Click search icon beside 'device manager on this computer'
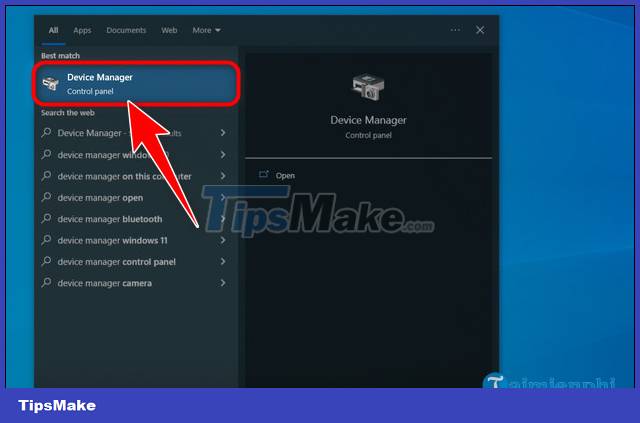This screenshot has width=640, height=423. pyautogui.click(x=47, y=176)
